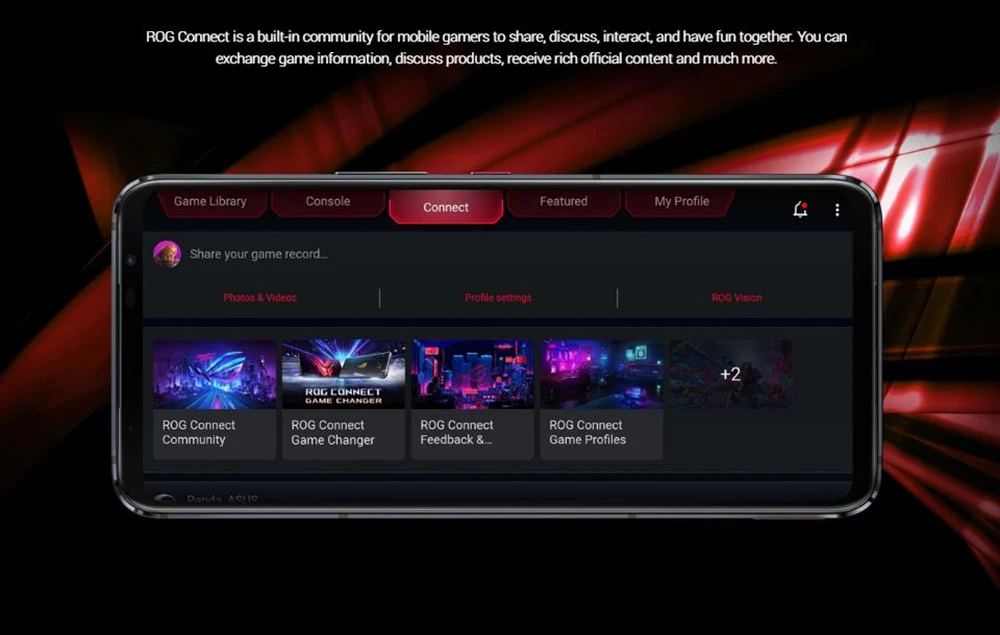The image size is (1000, 635).
Task: Click the 'Share your game record…' field
Action: tap(258, 254)
